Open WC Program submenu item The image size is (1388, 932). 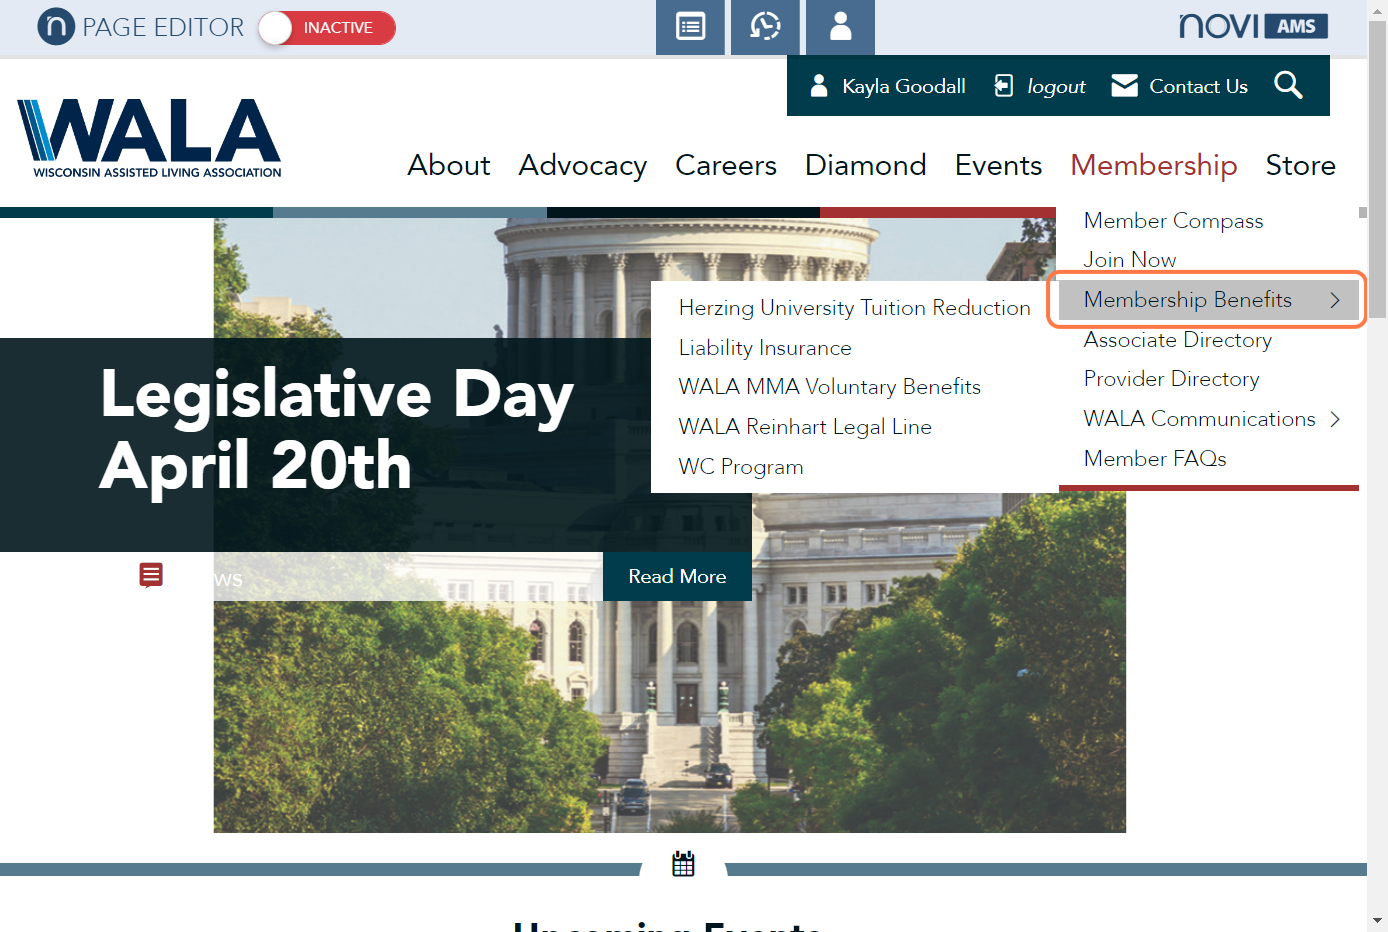pyautogui.click(x=741, y=467)
